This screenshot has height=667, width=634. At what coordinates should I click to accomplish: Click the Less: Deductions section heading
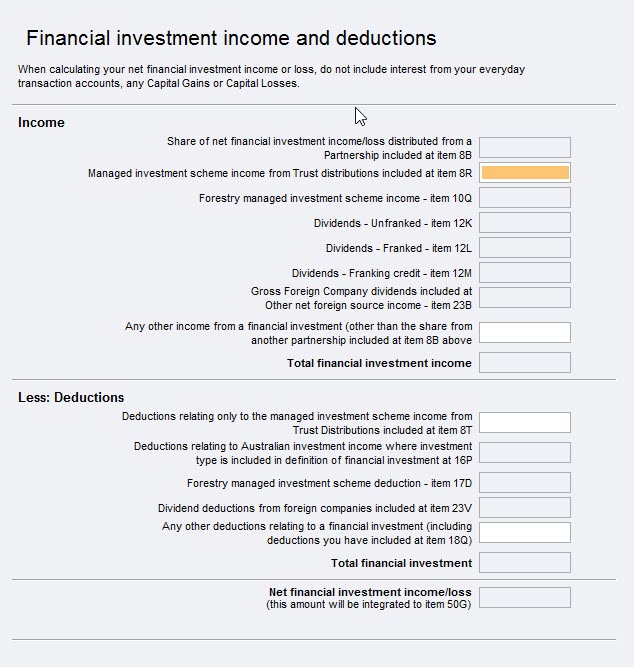pyautogui.click(x=71, y=397)
